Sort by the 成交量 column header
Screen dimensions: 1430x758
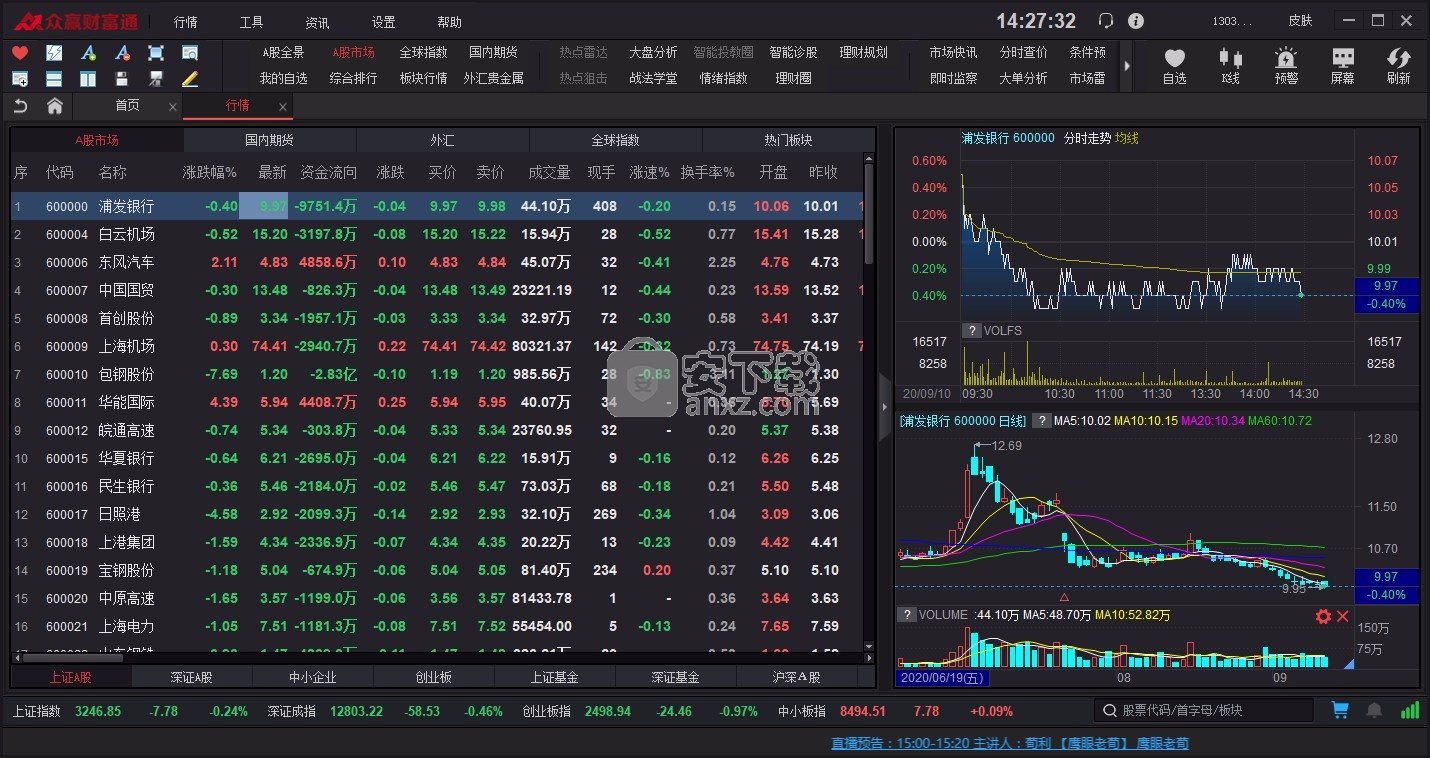(x=549, y=173)
